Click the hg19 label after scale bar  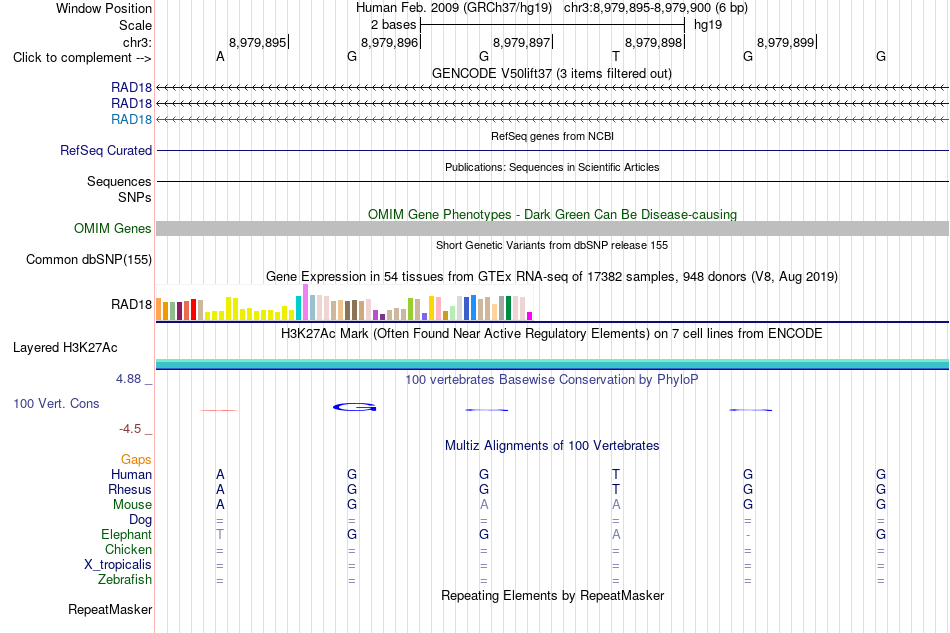pyautogui.click(x=708, y=25)
